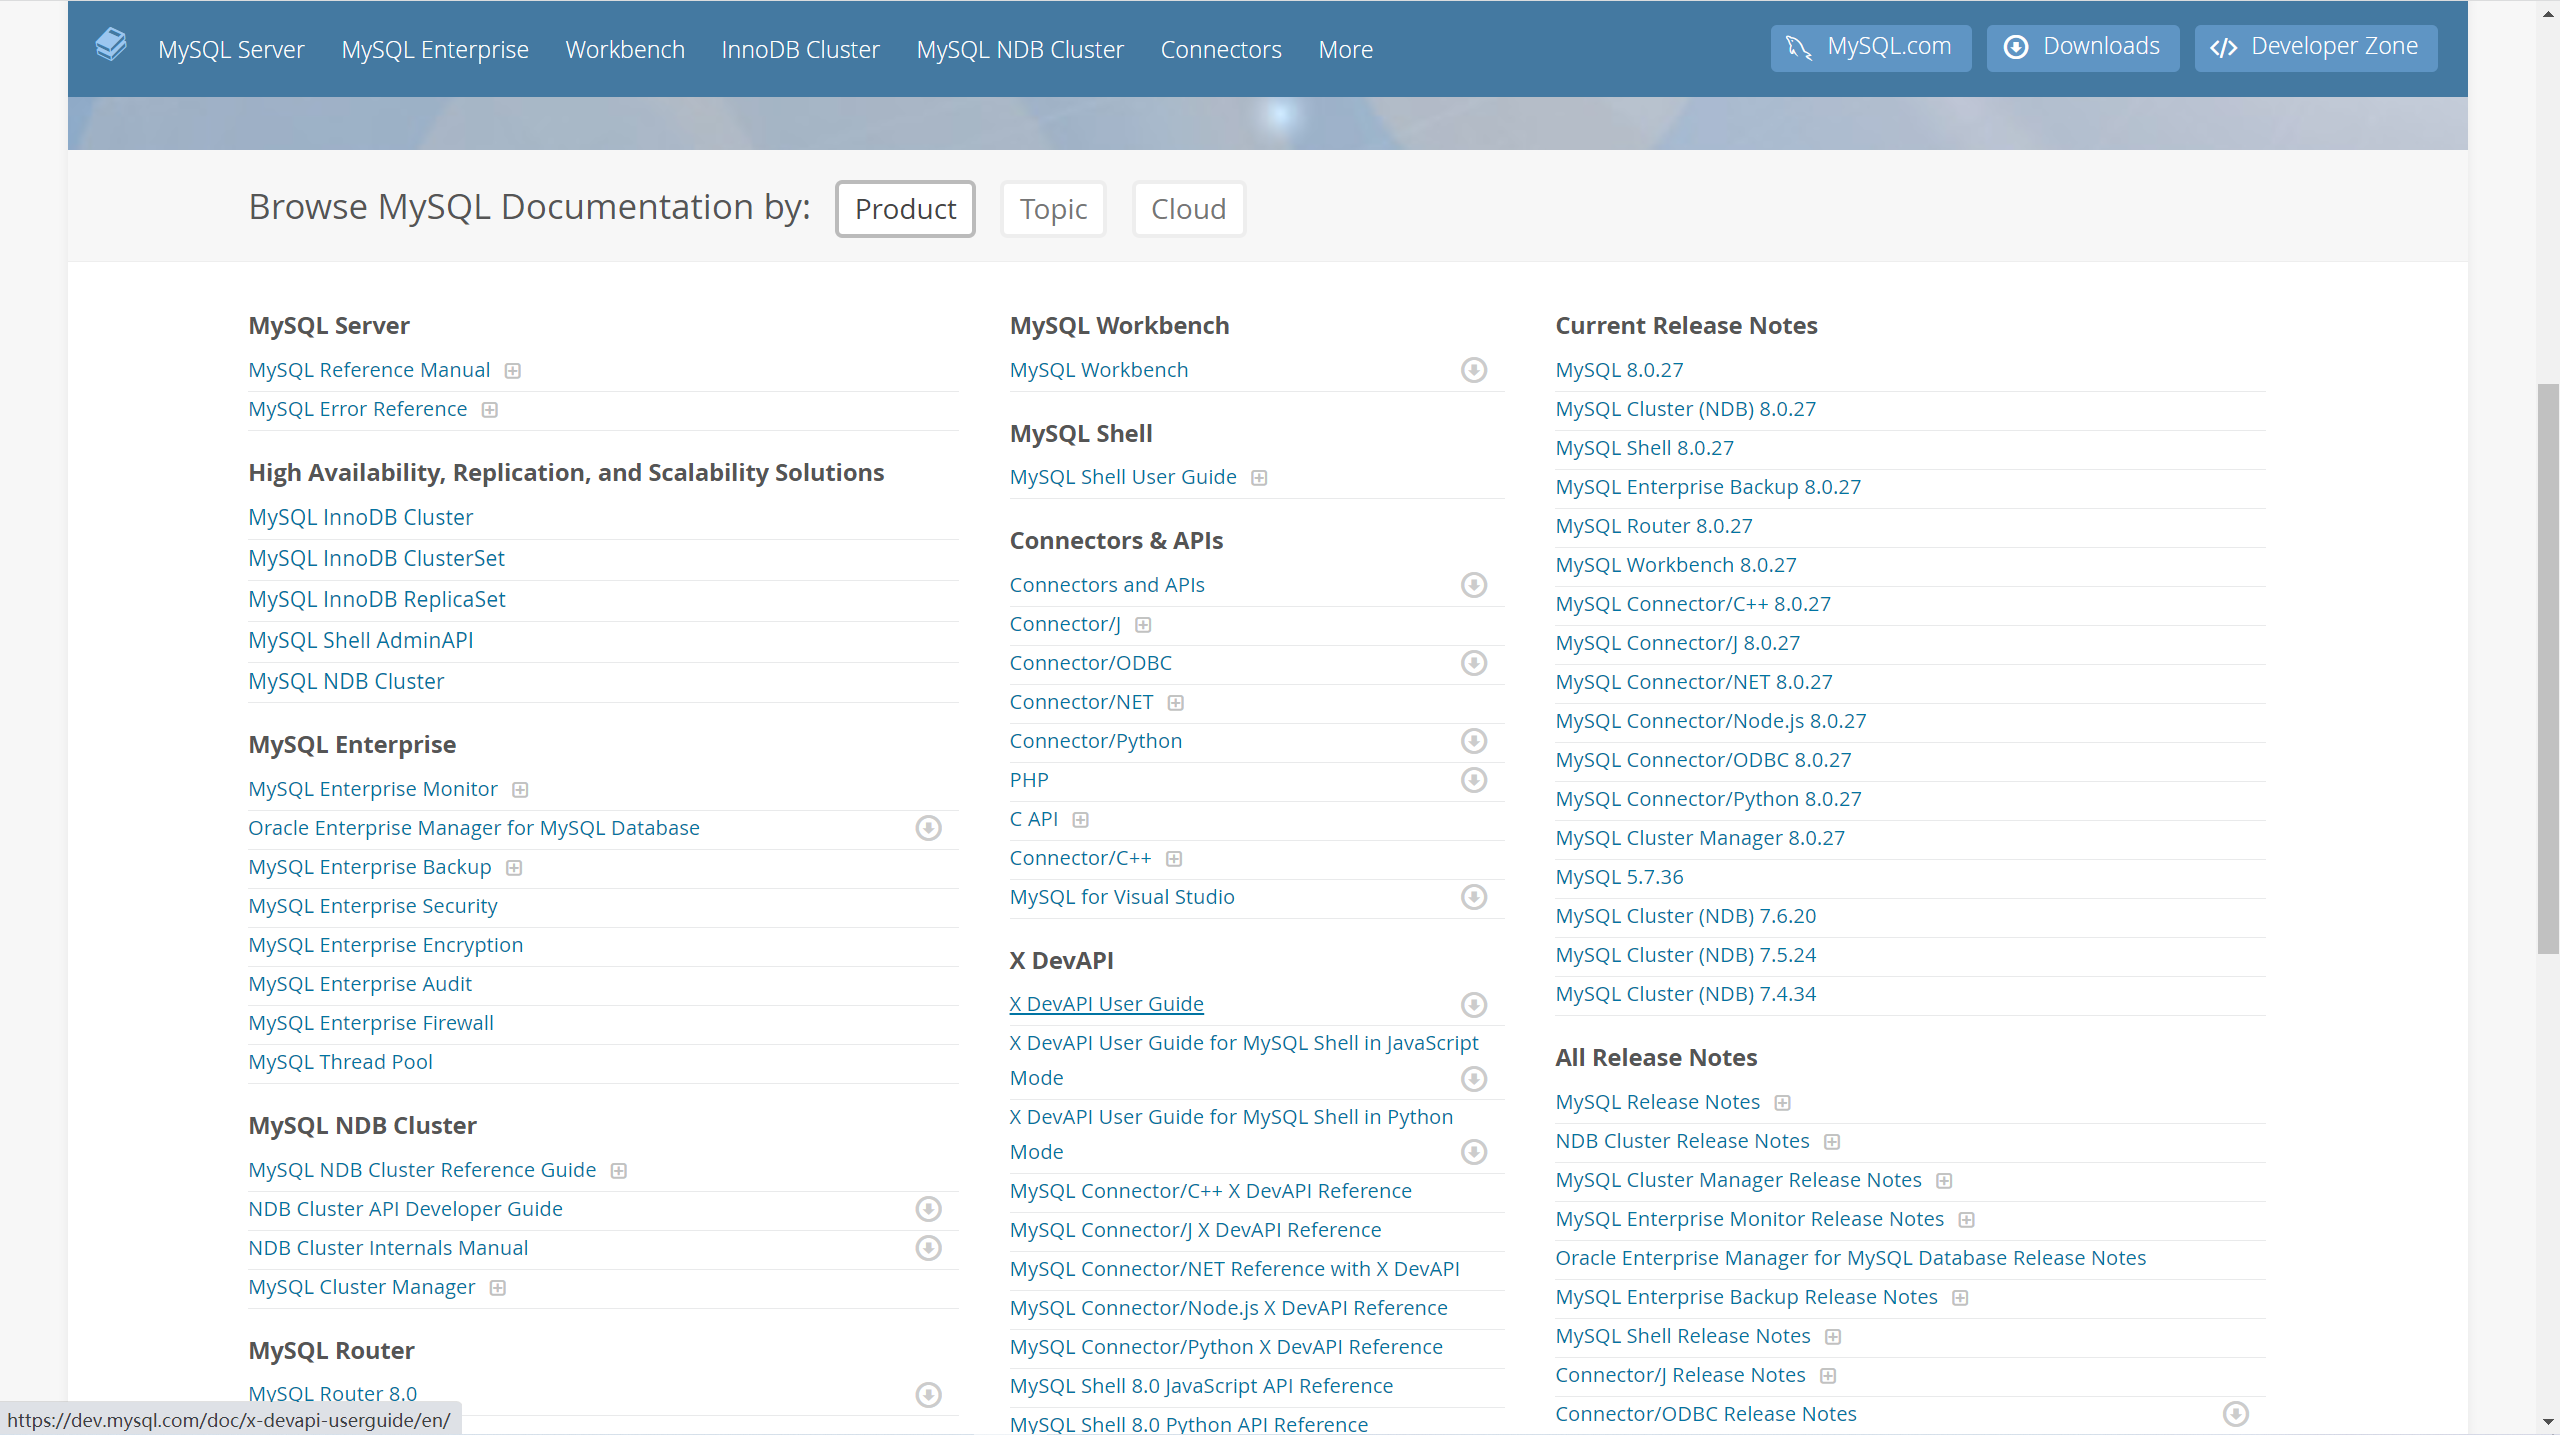Viewport: 2560px width, 1435px height.
Task: Open InnoDB Cluster nav menu
Action: (800, 49)
